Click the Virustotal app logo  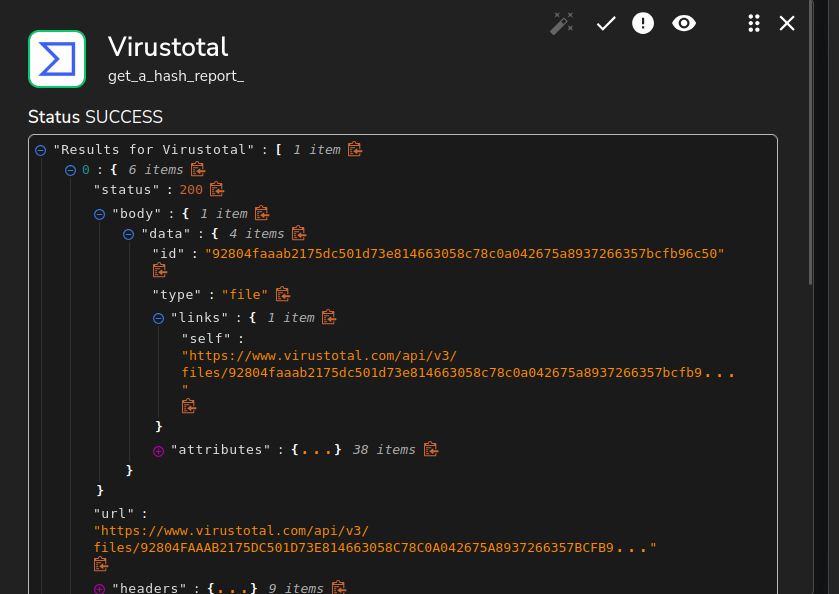click(x=57, y=59)
